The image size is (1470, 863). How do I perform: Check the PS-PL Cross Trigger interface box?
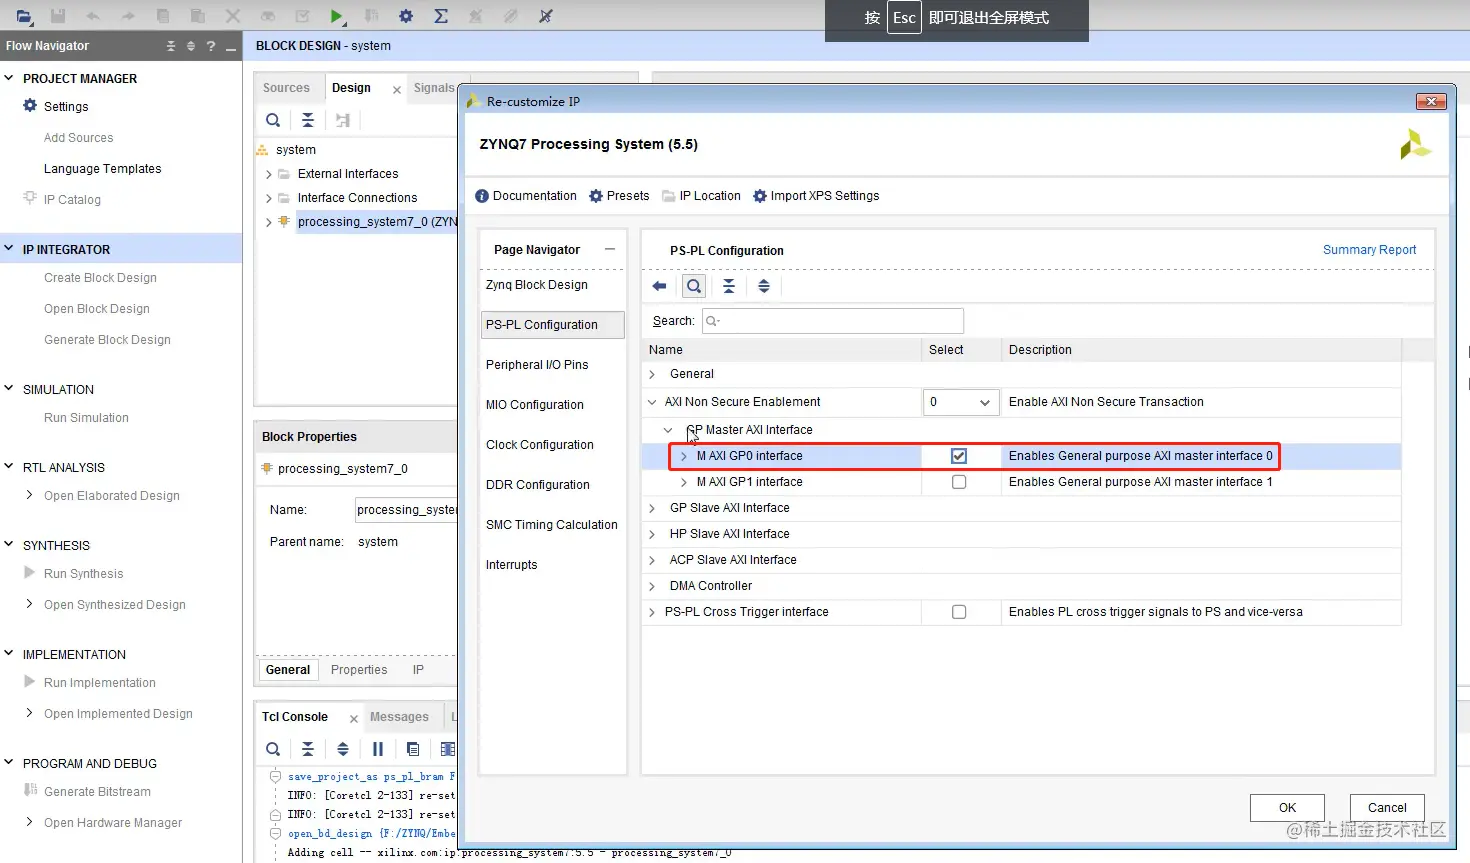(x=959, y=612)
